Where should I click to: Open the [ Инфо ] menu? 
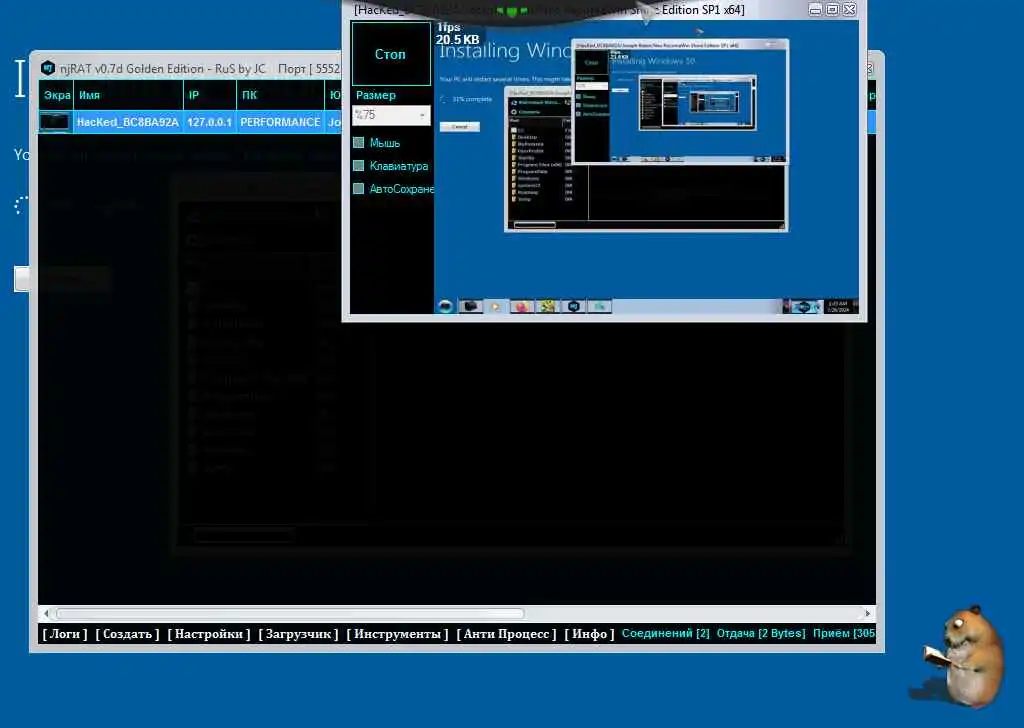[590, 634]
